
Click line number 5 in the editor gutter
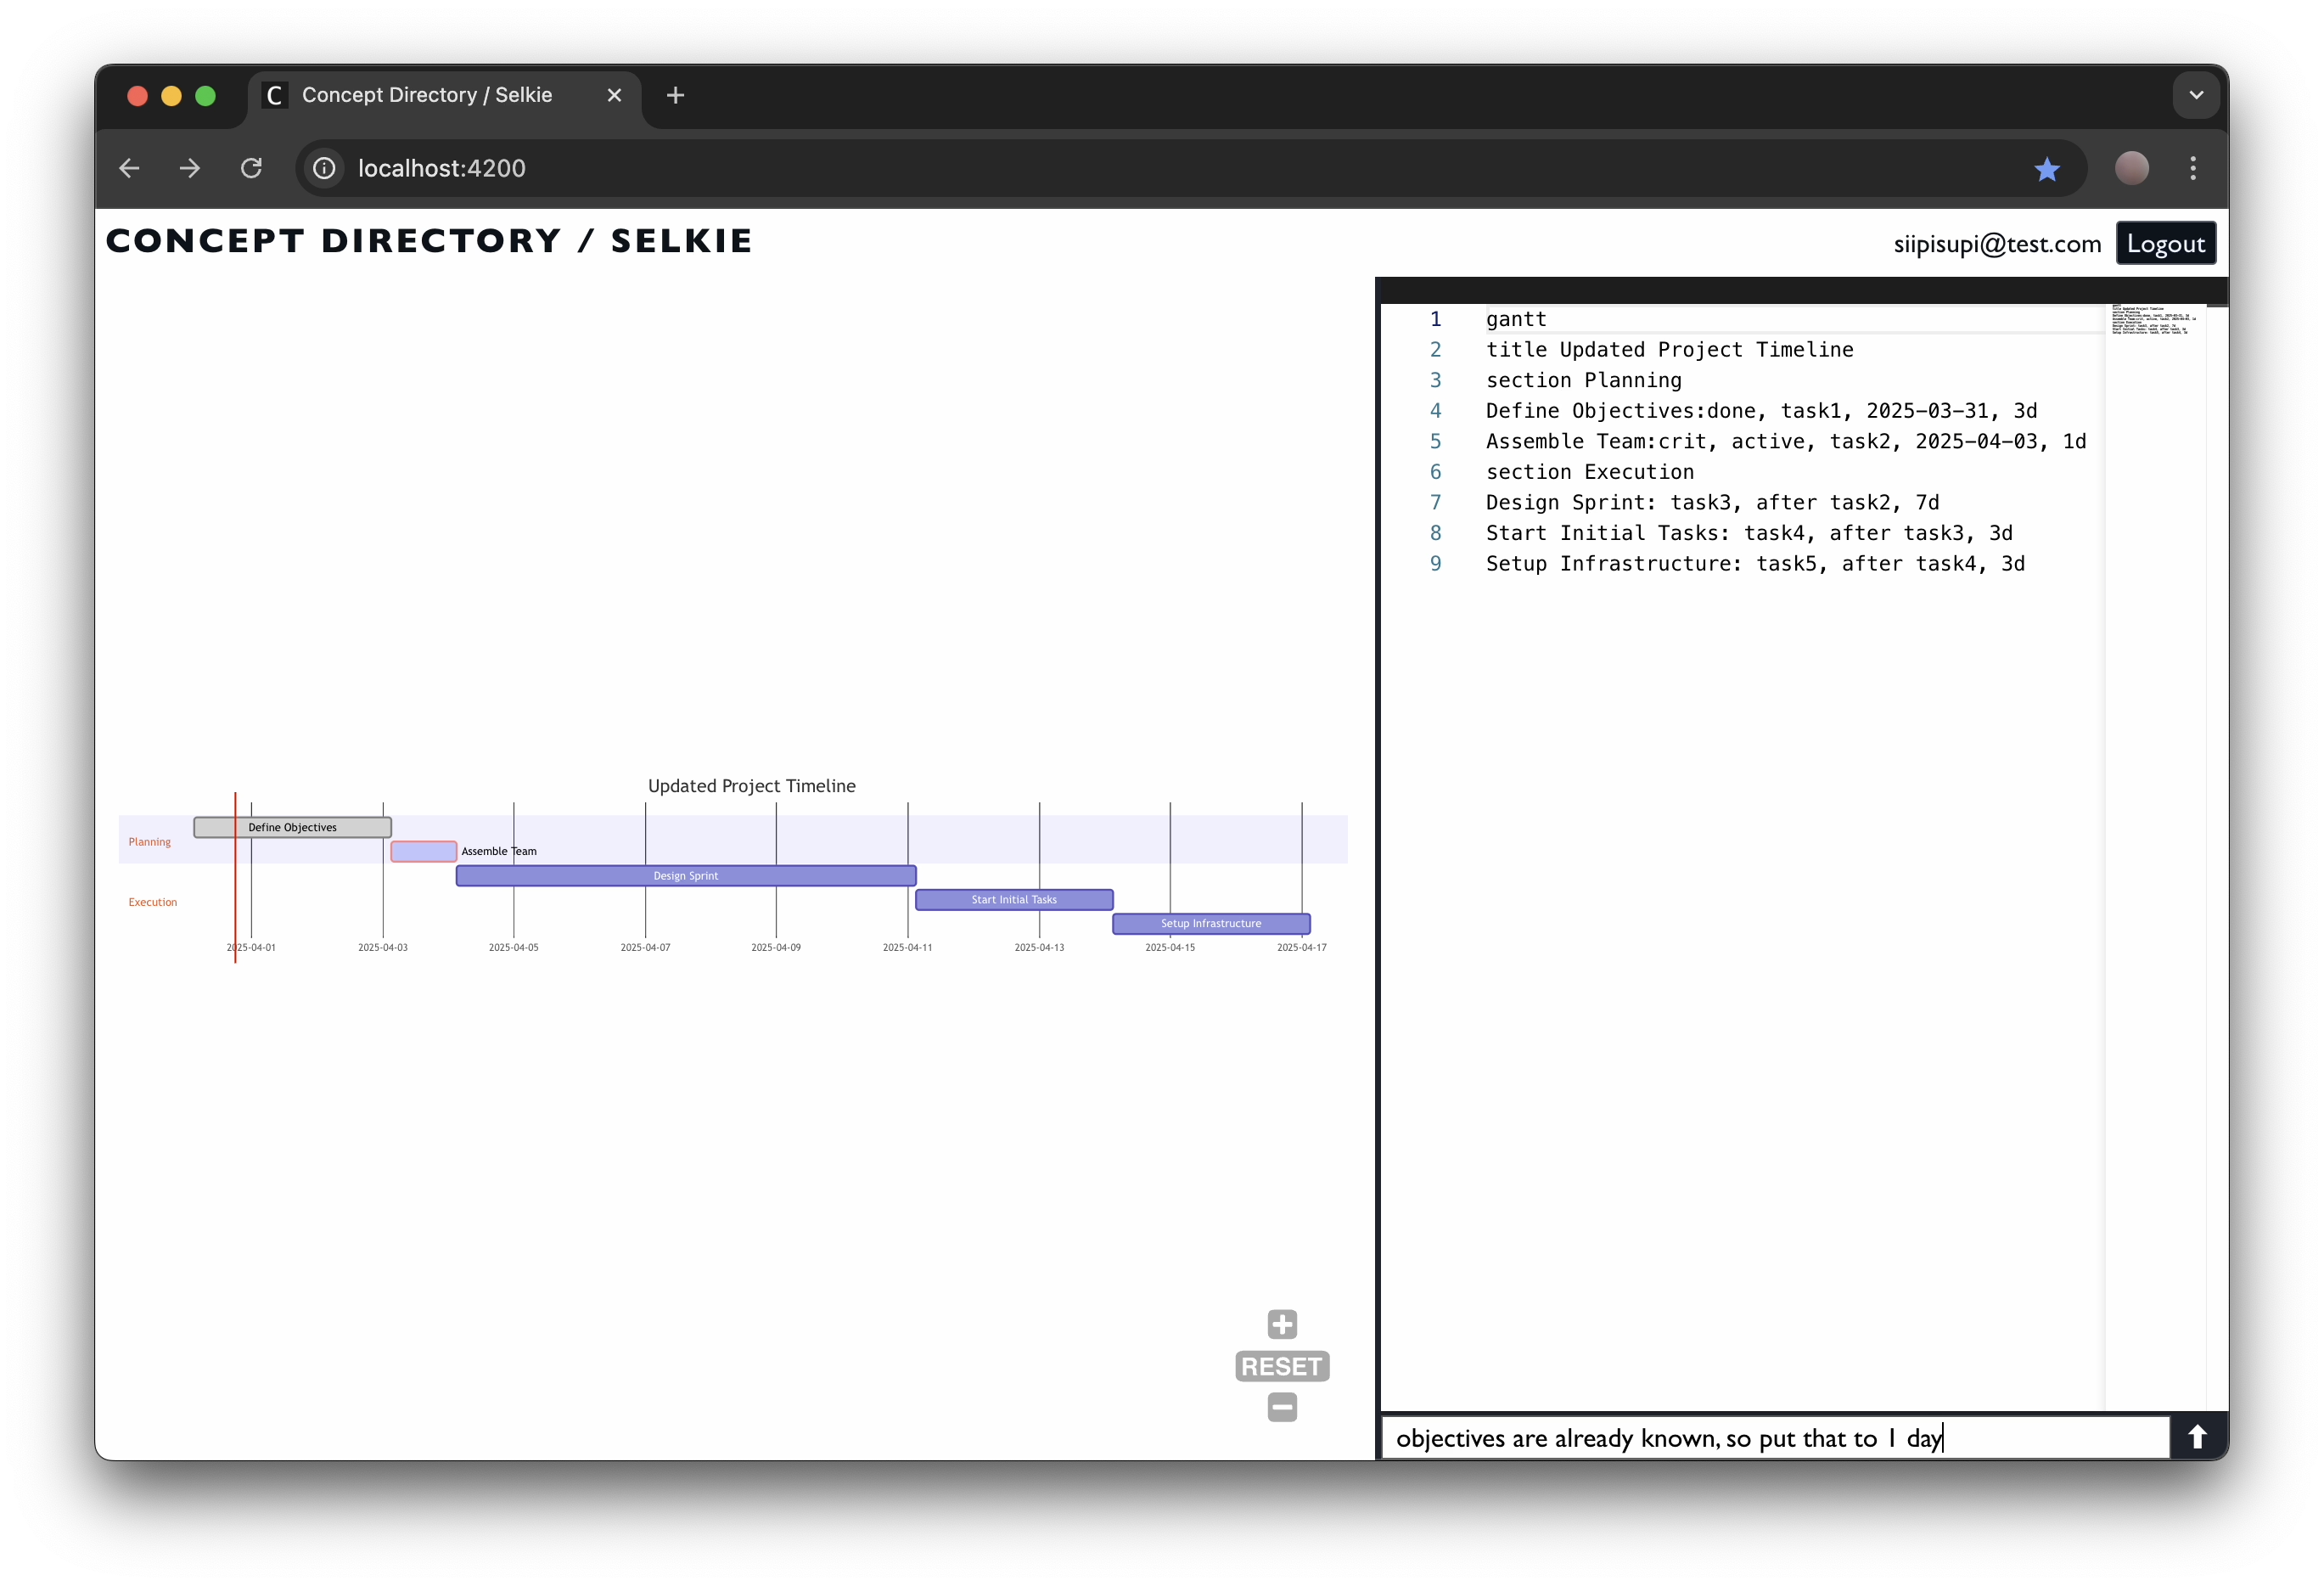pyautogui.click(x=1435, y=441)
